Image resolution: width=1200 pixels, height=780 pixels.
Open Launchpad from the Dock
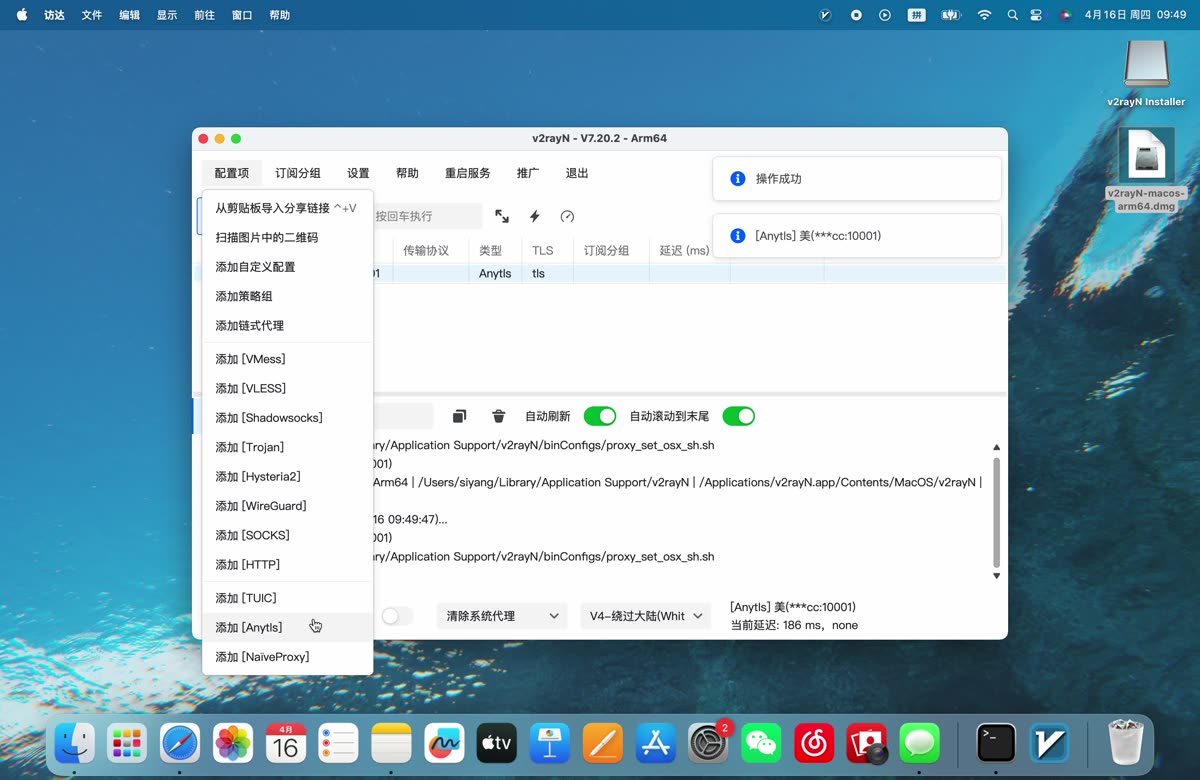(x=128, y=743)
